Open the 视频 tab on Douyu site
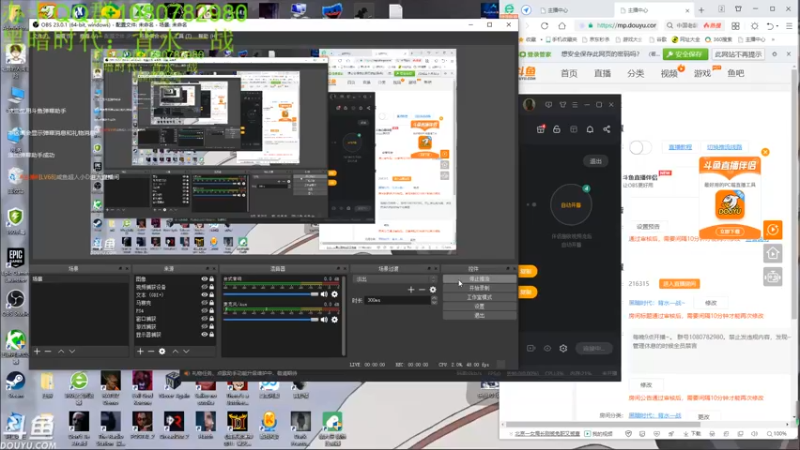 click(669, 73)
